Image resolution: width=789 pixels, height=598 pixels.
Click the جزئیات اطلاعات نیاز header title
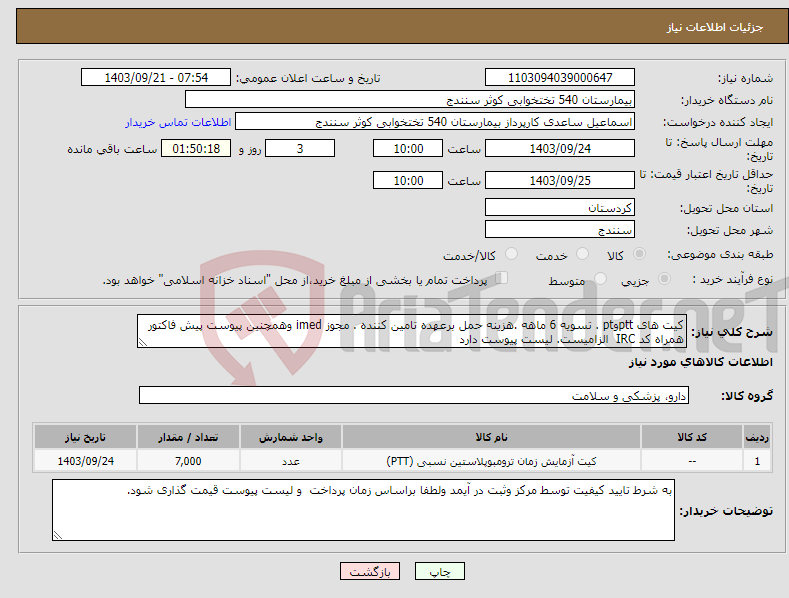pyautogui.click(x=715, y=27)
